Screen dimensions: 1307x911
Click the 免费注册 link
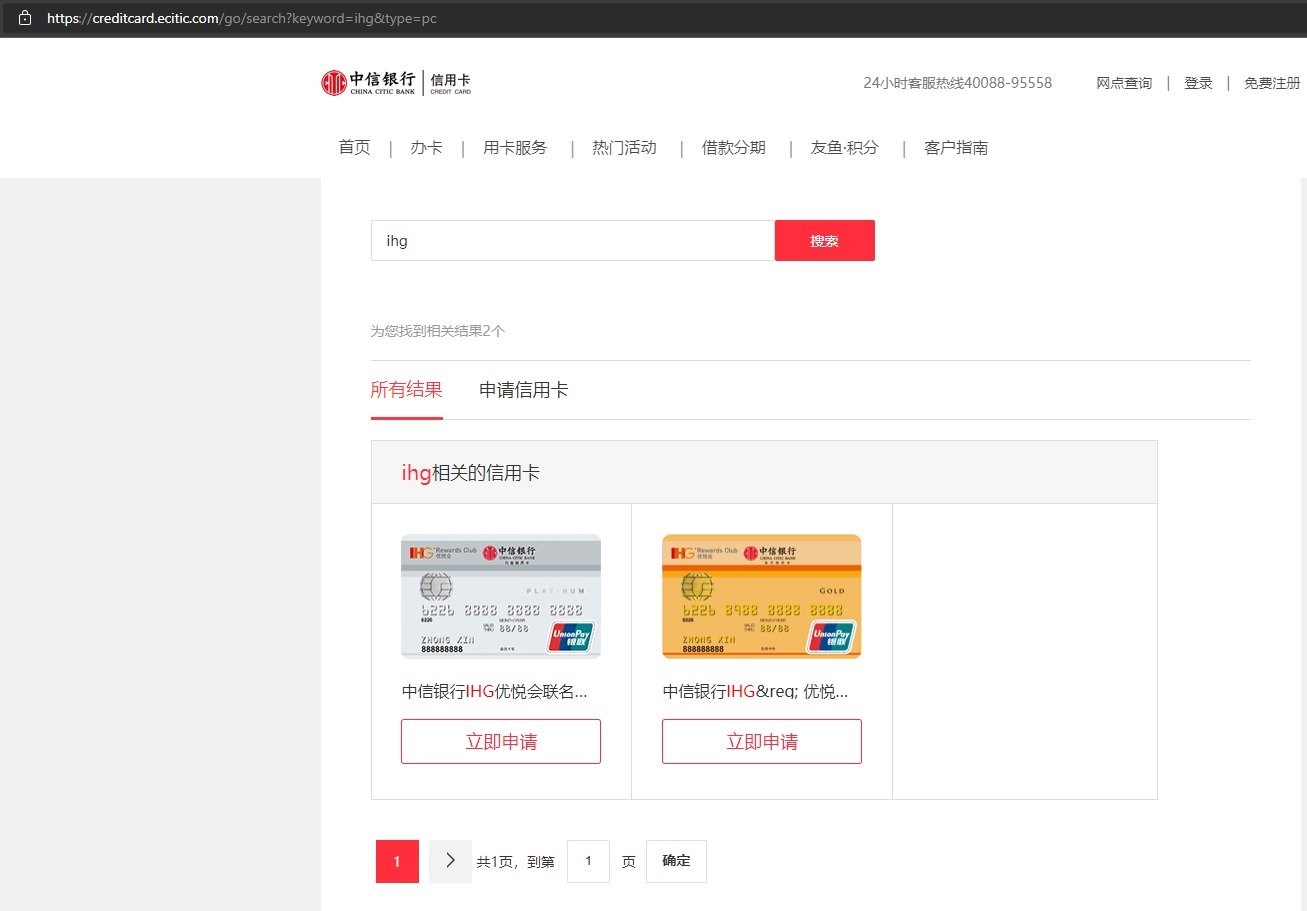point(1272,83)
